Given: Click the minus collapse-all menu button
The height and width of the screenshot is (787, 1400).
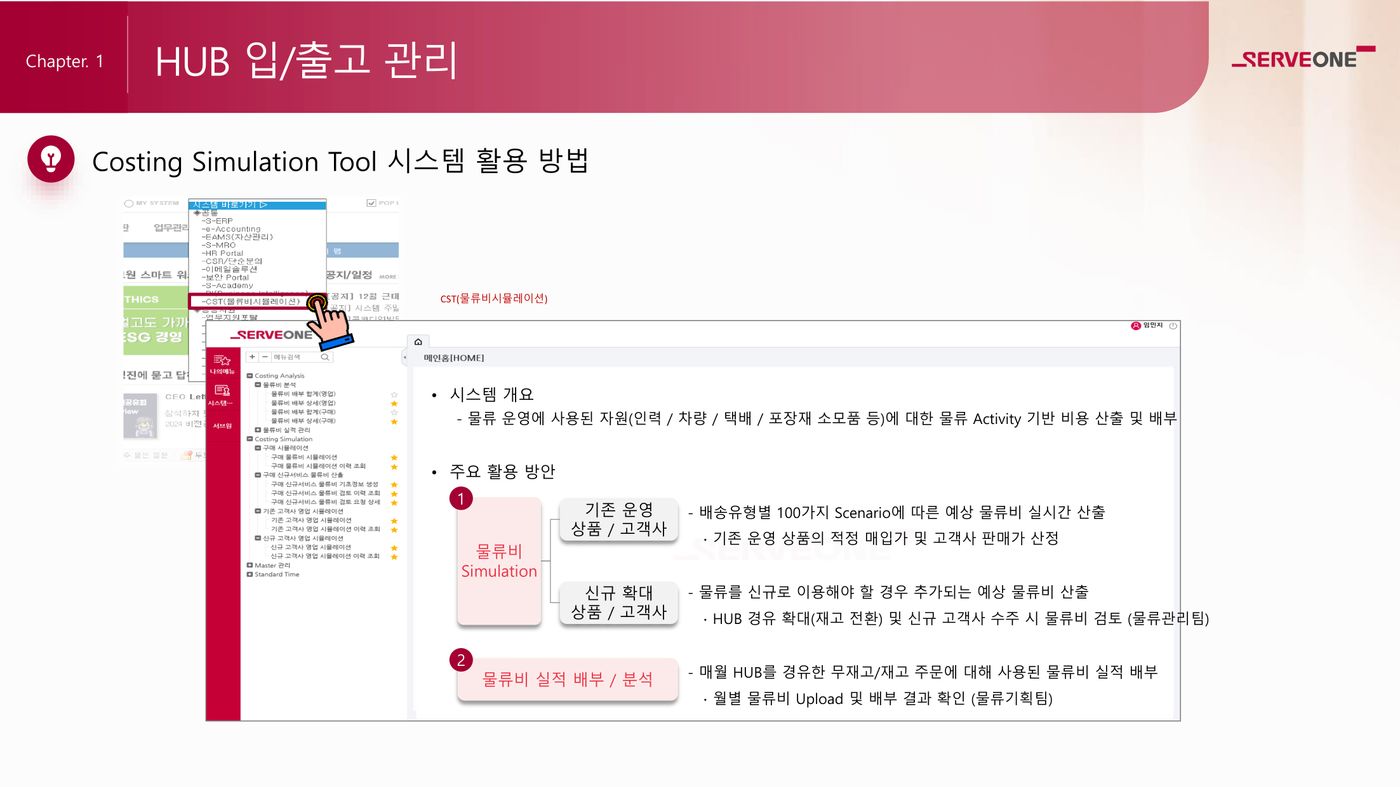Looking at the screenshot, I should point(264,357).
